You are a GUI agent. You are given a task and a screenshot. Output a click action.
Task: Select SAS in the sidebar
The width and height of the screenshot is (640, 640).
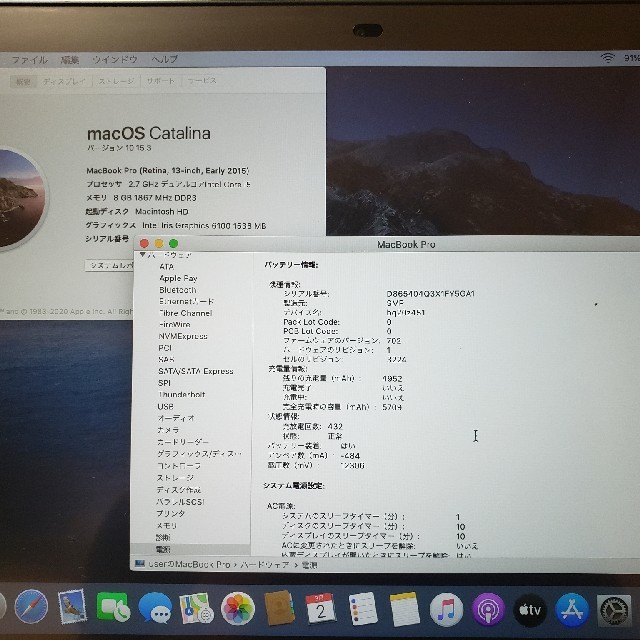tap(166, 360)
